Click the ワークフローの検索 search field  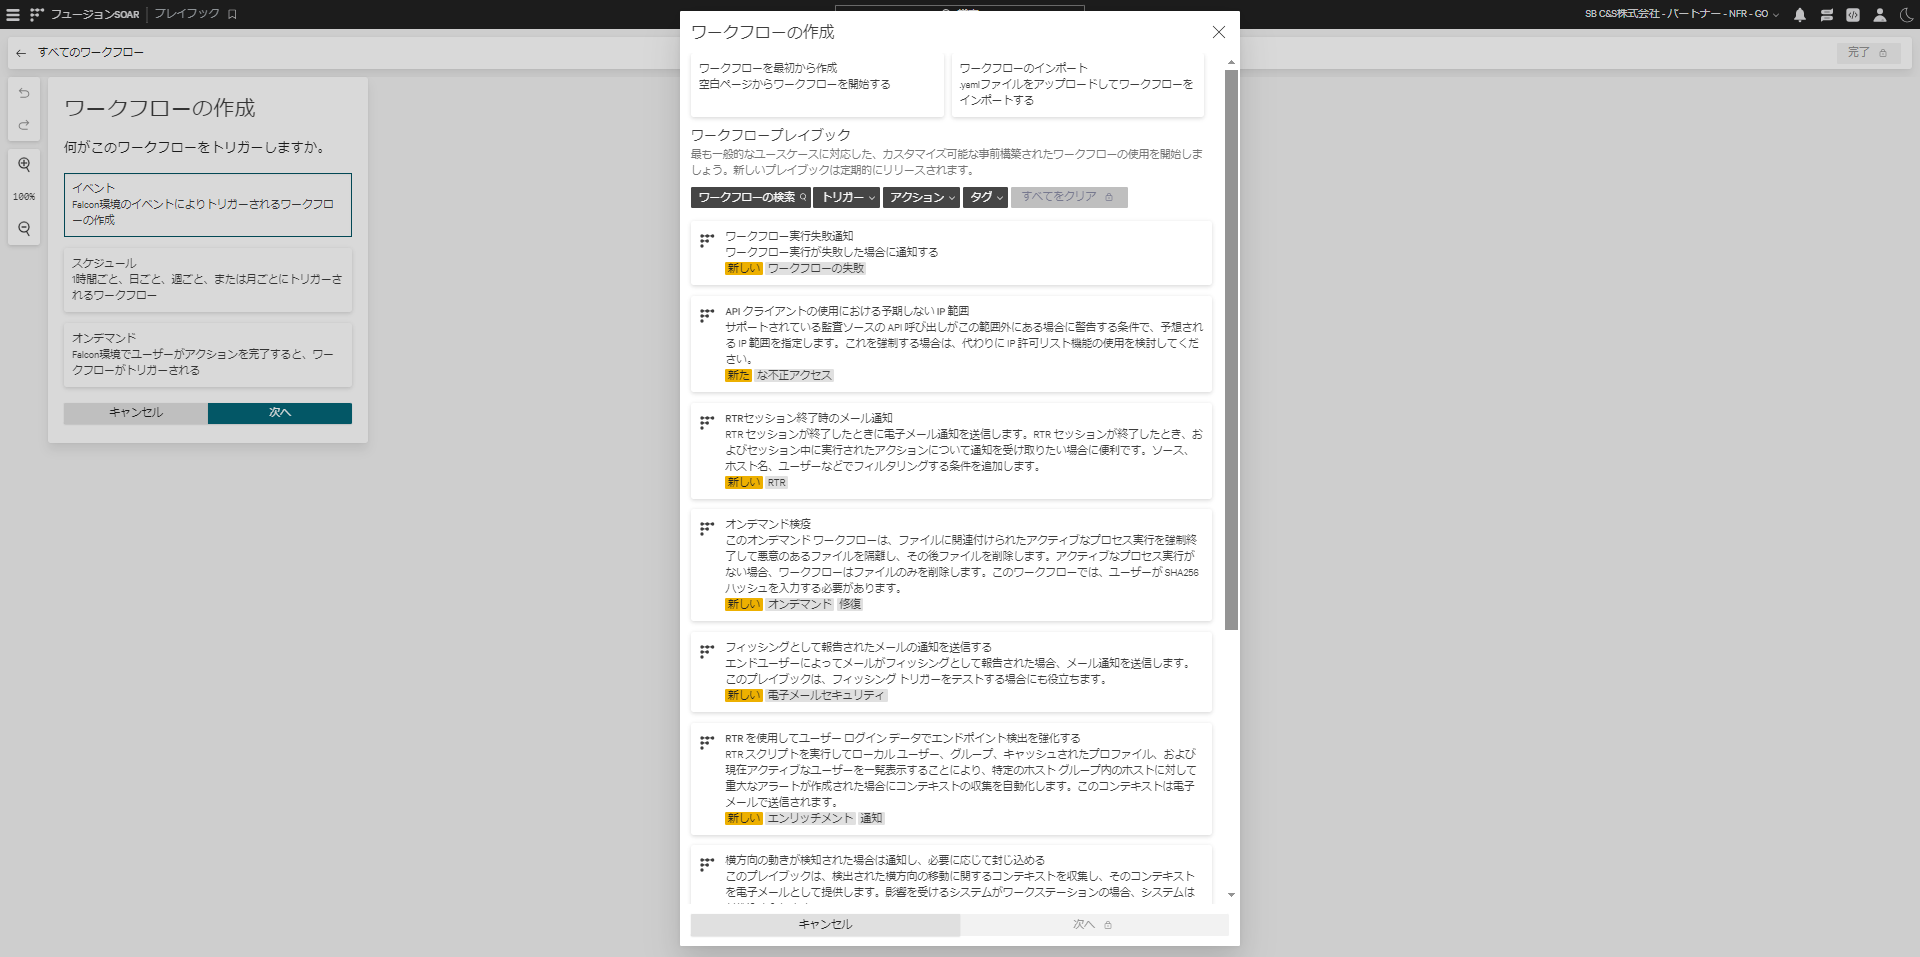click(750, 197)
